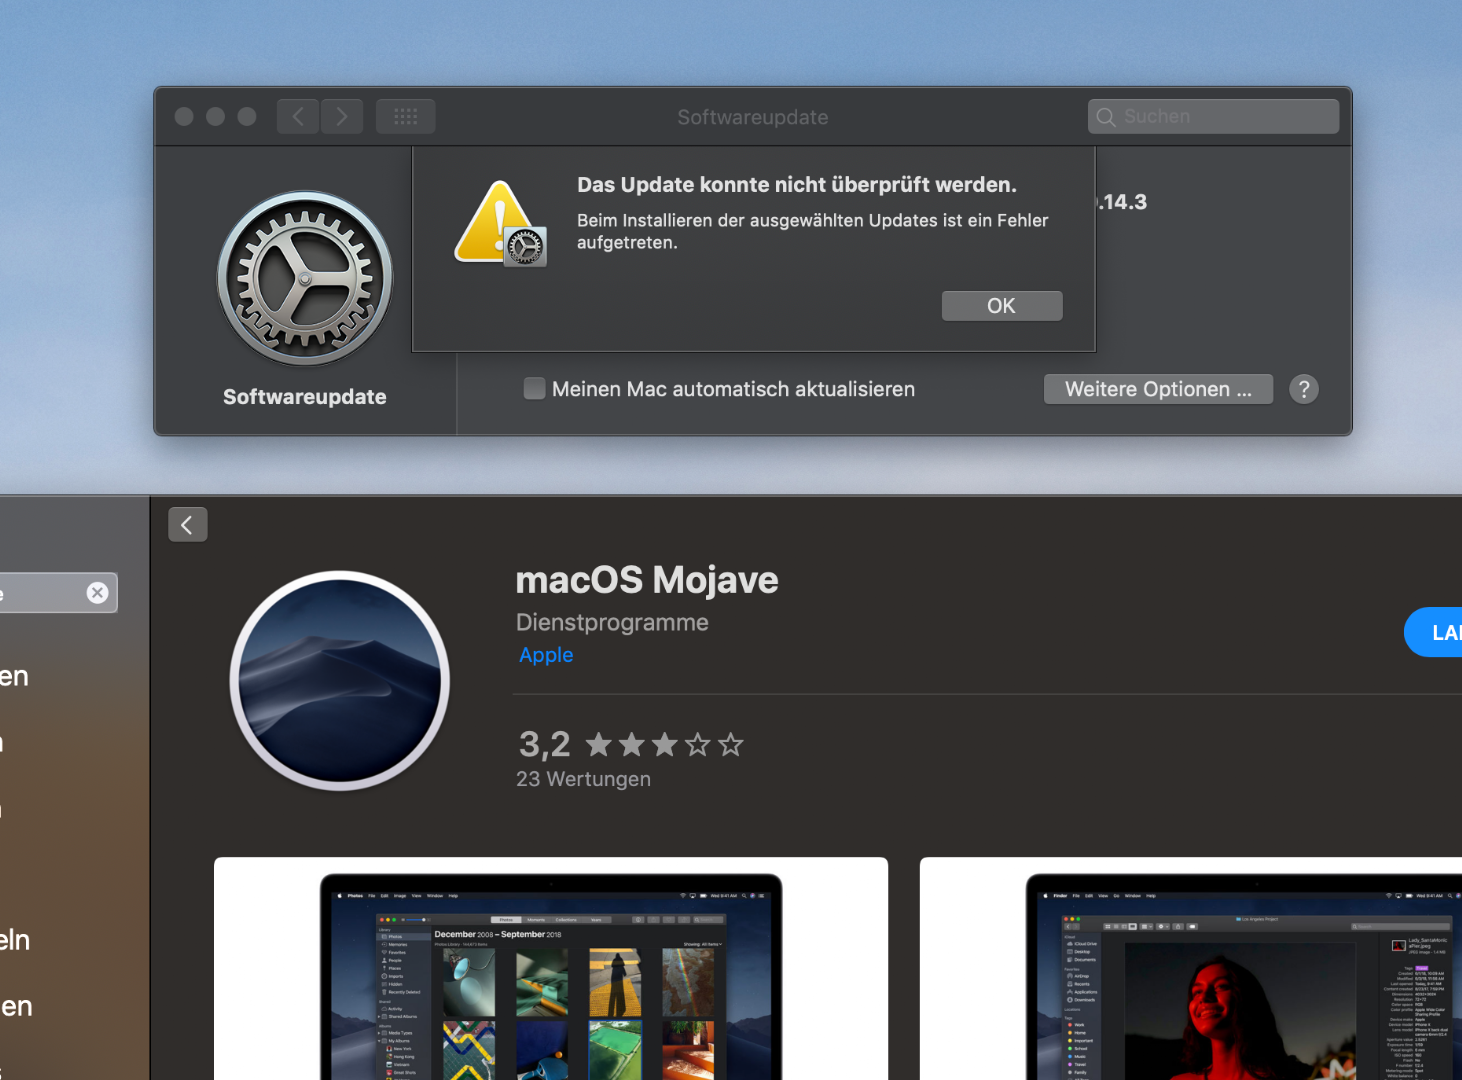The width and height of the screenshot is (1462, 1080).
Task: Download macOS Mojave with the blue button
Action: [1434, 632]
